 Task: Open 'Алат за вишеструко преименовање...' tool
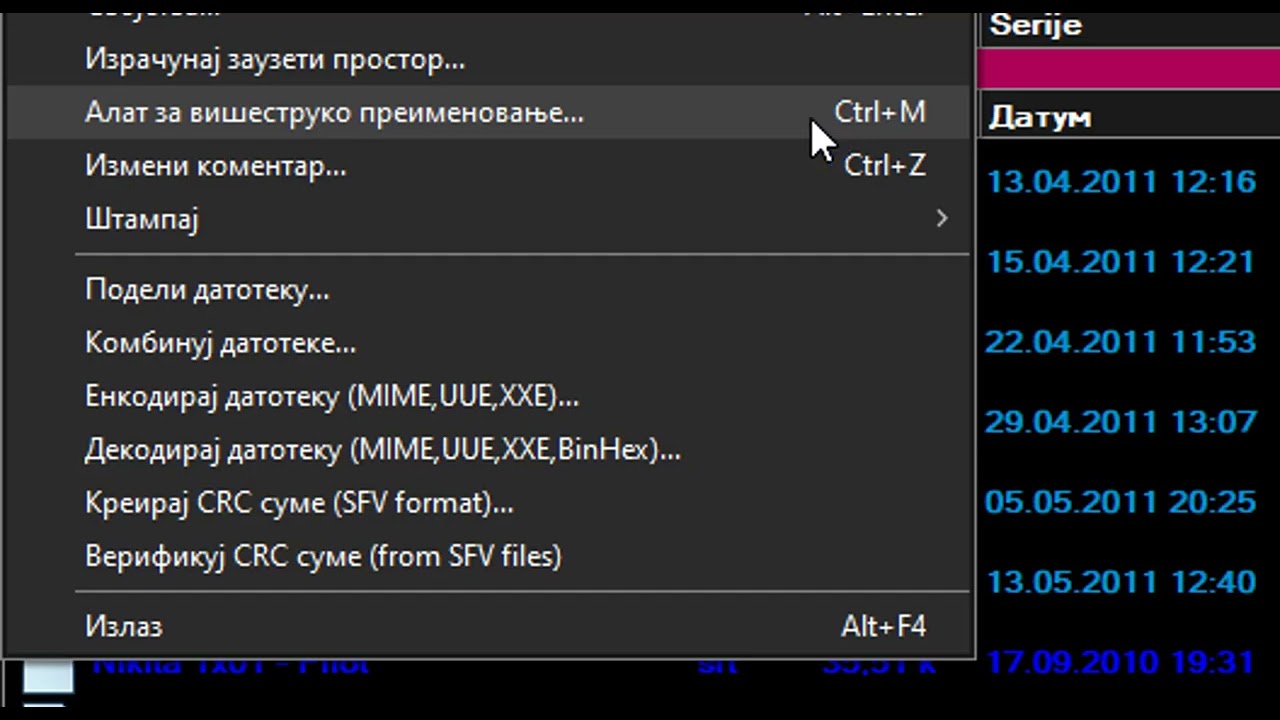pyautogui.click(x=488, y=113)
